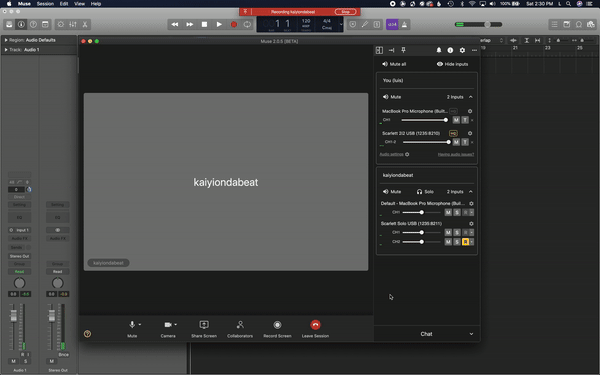Show the Mixer sliders icon
This screenshot has width=600, height=375.
[73, 24]
